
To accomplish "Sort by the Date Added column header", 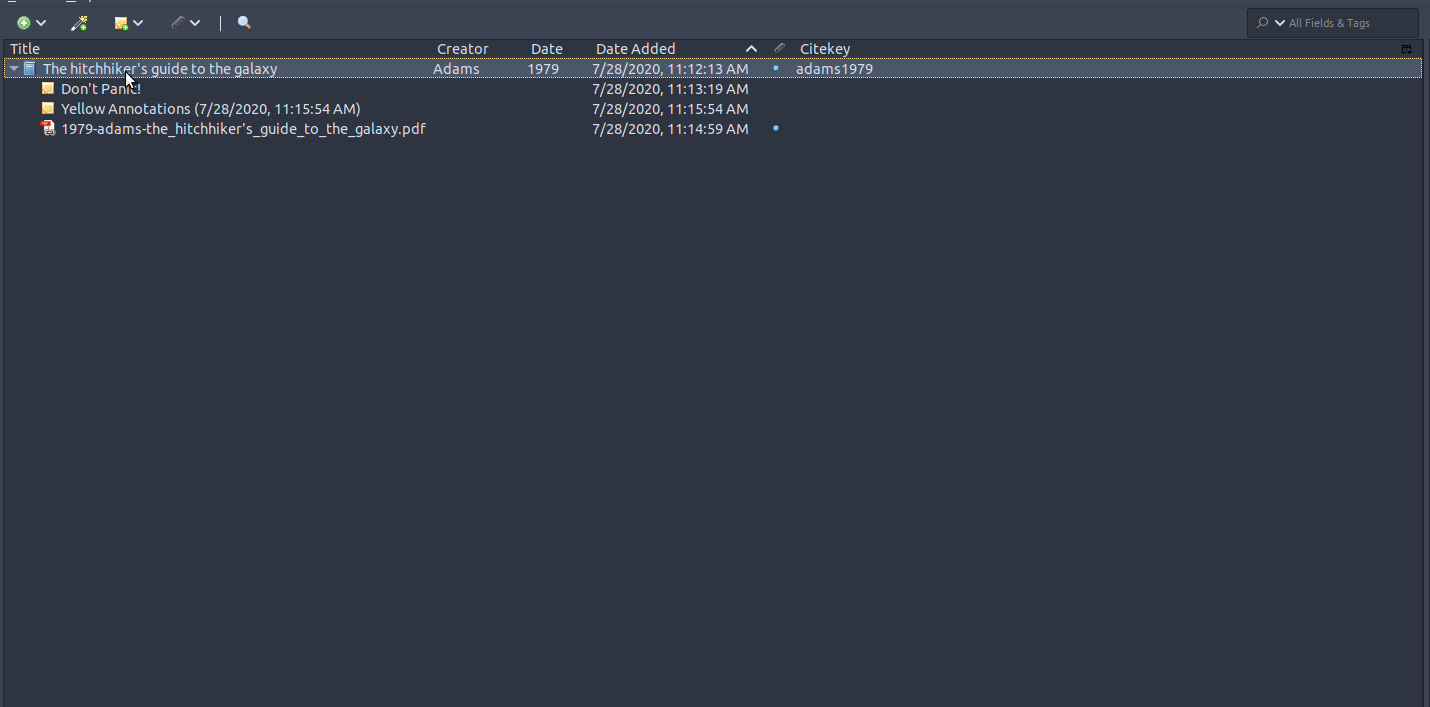I will click(636, 49).
